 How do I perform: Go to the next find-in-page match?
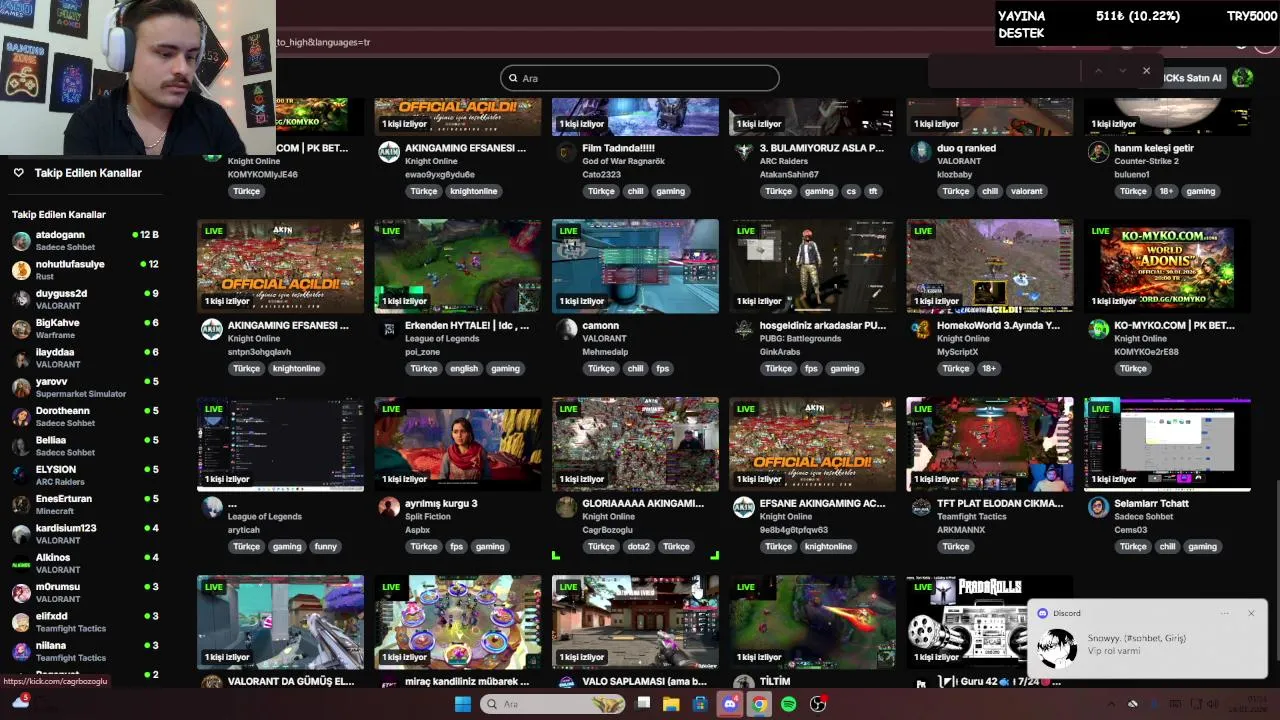point(1122,71)
